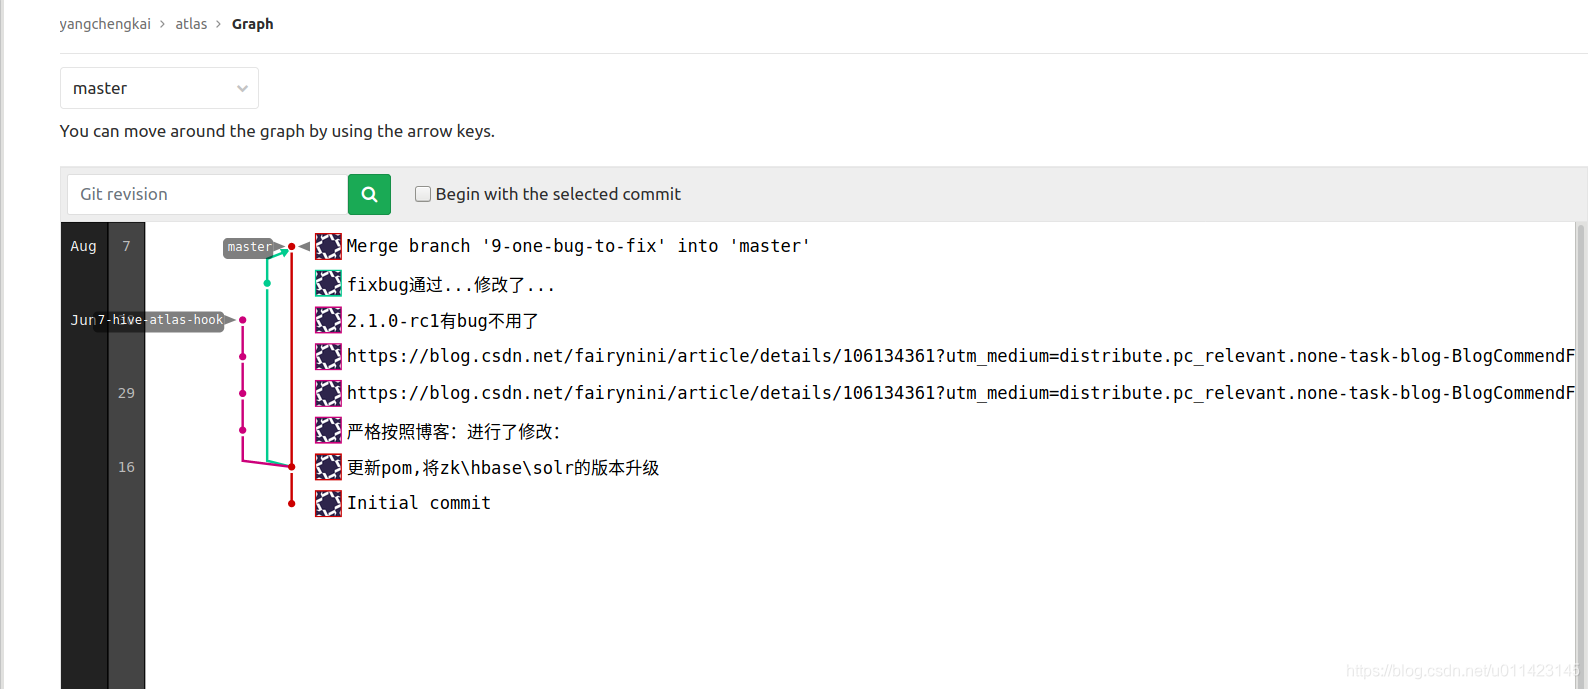Screen dimensions: 1590x689
Task: Click the avatar on the first blog URL commit
Action: 328,356
